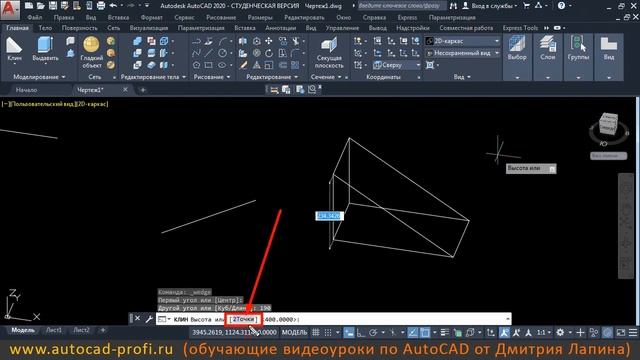640x360 pixels.
Task: Close the Чертеж1 drawing tab
Action: click(x=125, y=89)
